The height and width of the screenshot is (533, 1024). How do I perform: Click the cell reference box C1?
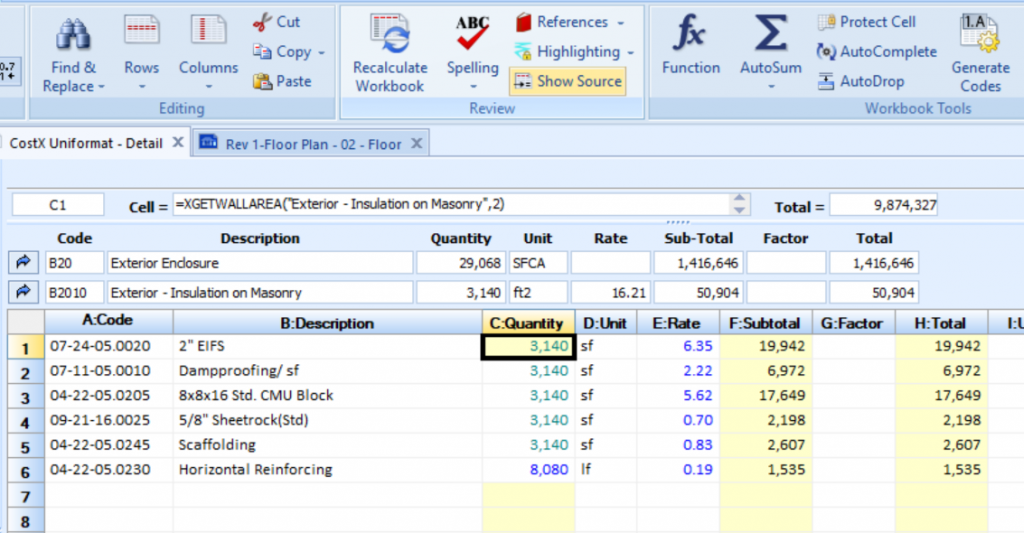57,205
